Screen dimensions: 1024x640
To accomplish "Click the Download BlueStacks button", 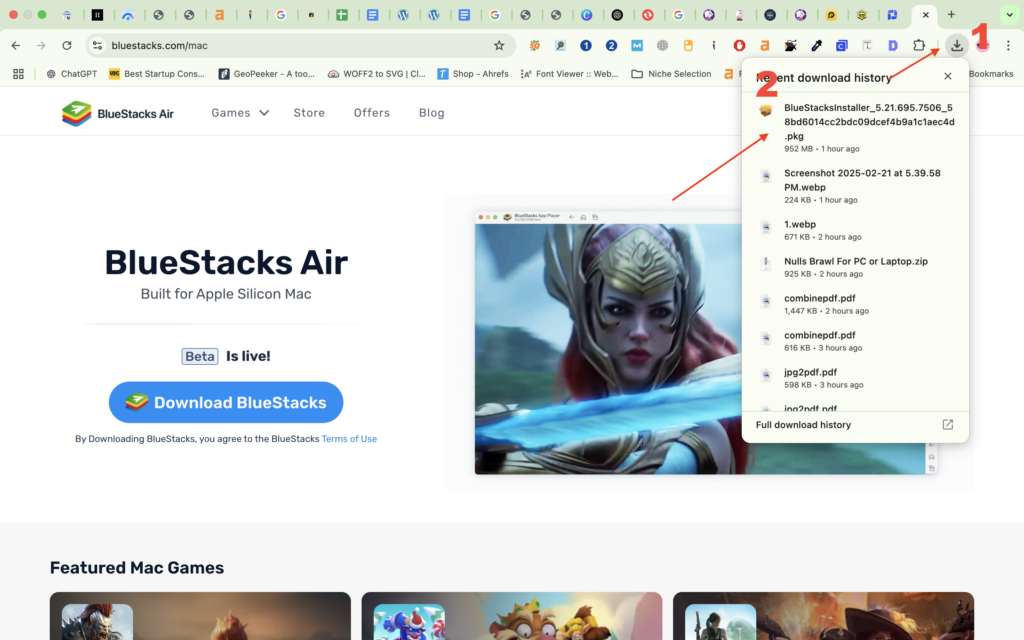I will coord(226,402).
